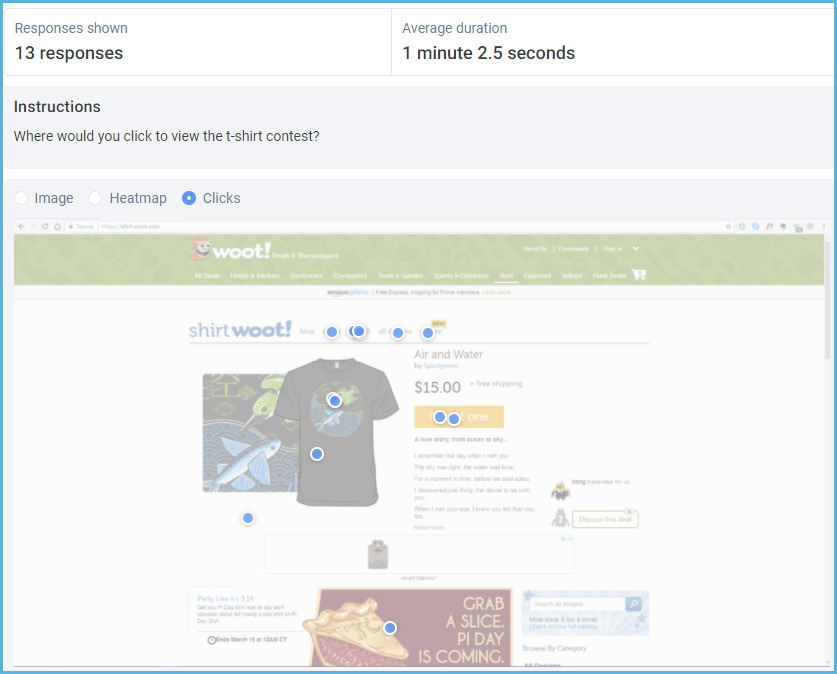The height and width of the screenshot is (674, 837).
Task: Click the browser home icon
Action: pyautogui.click(x=57, y=226)
